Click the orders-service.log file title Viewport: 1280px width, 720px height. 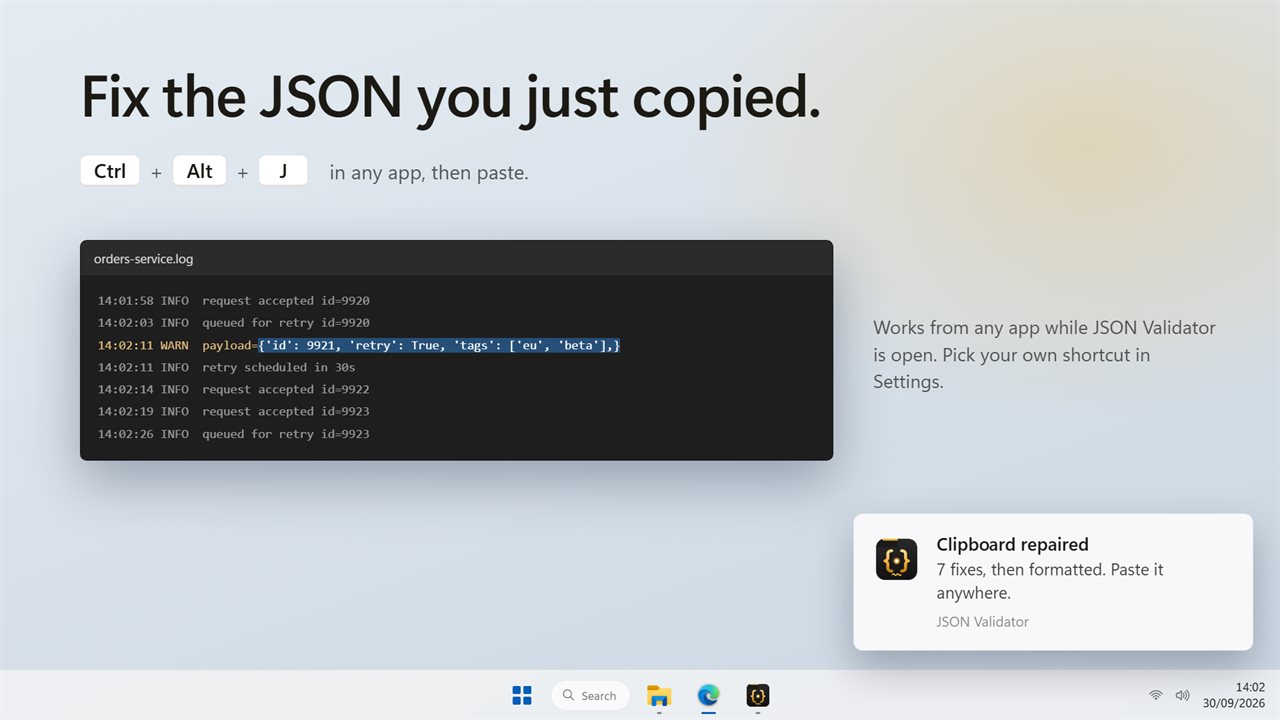click(x=143, y=259)
